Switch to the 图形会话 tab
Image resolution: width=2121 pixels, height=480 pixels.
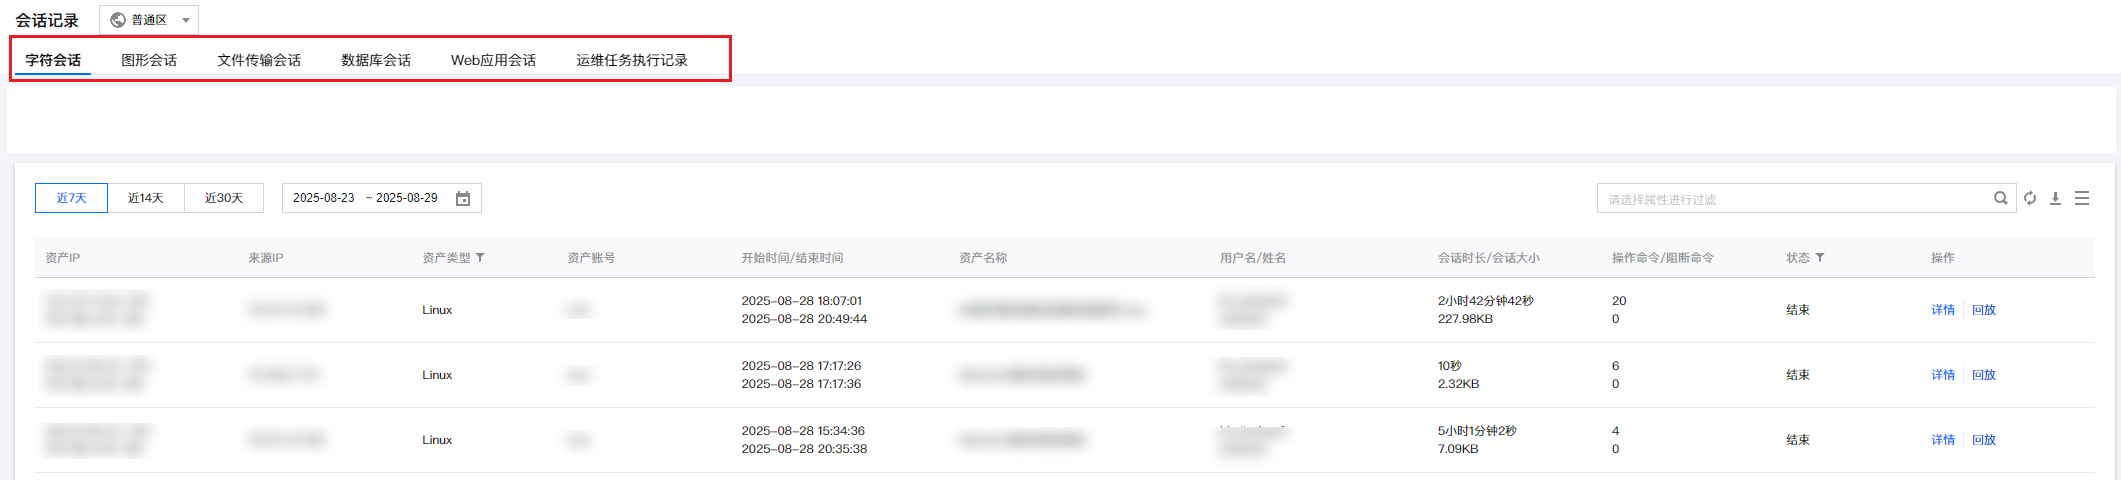(x=149, y=60)
